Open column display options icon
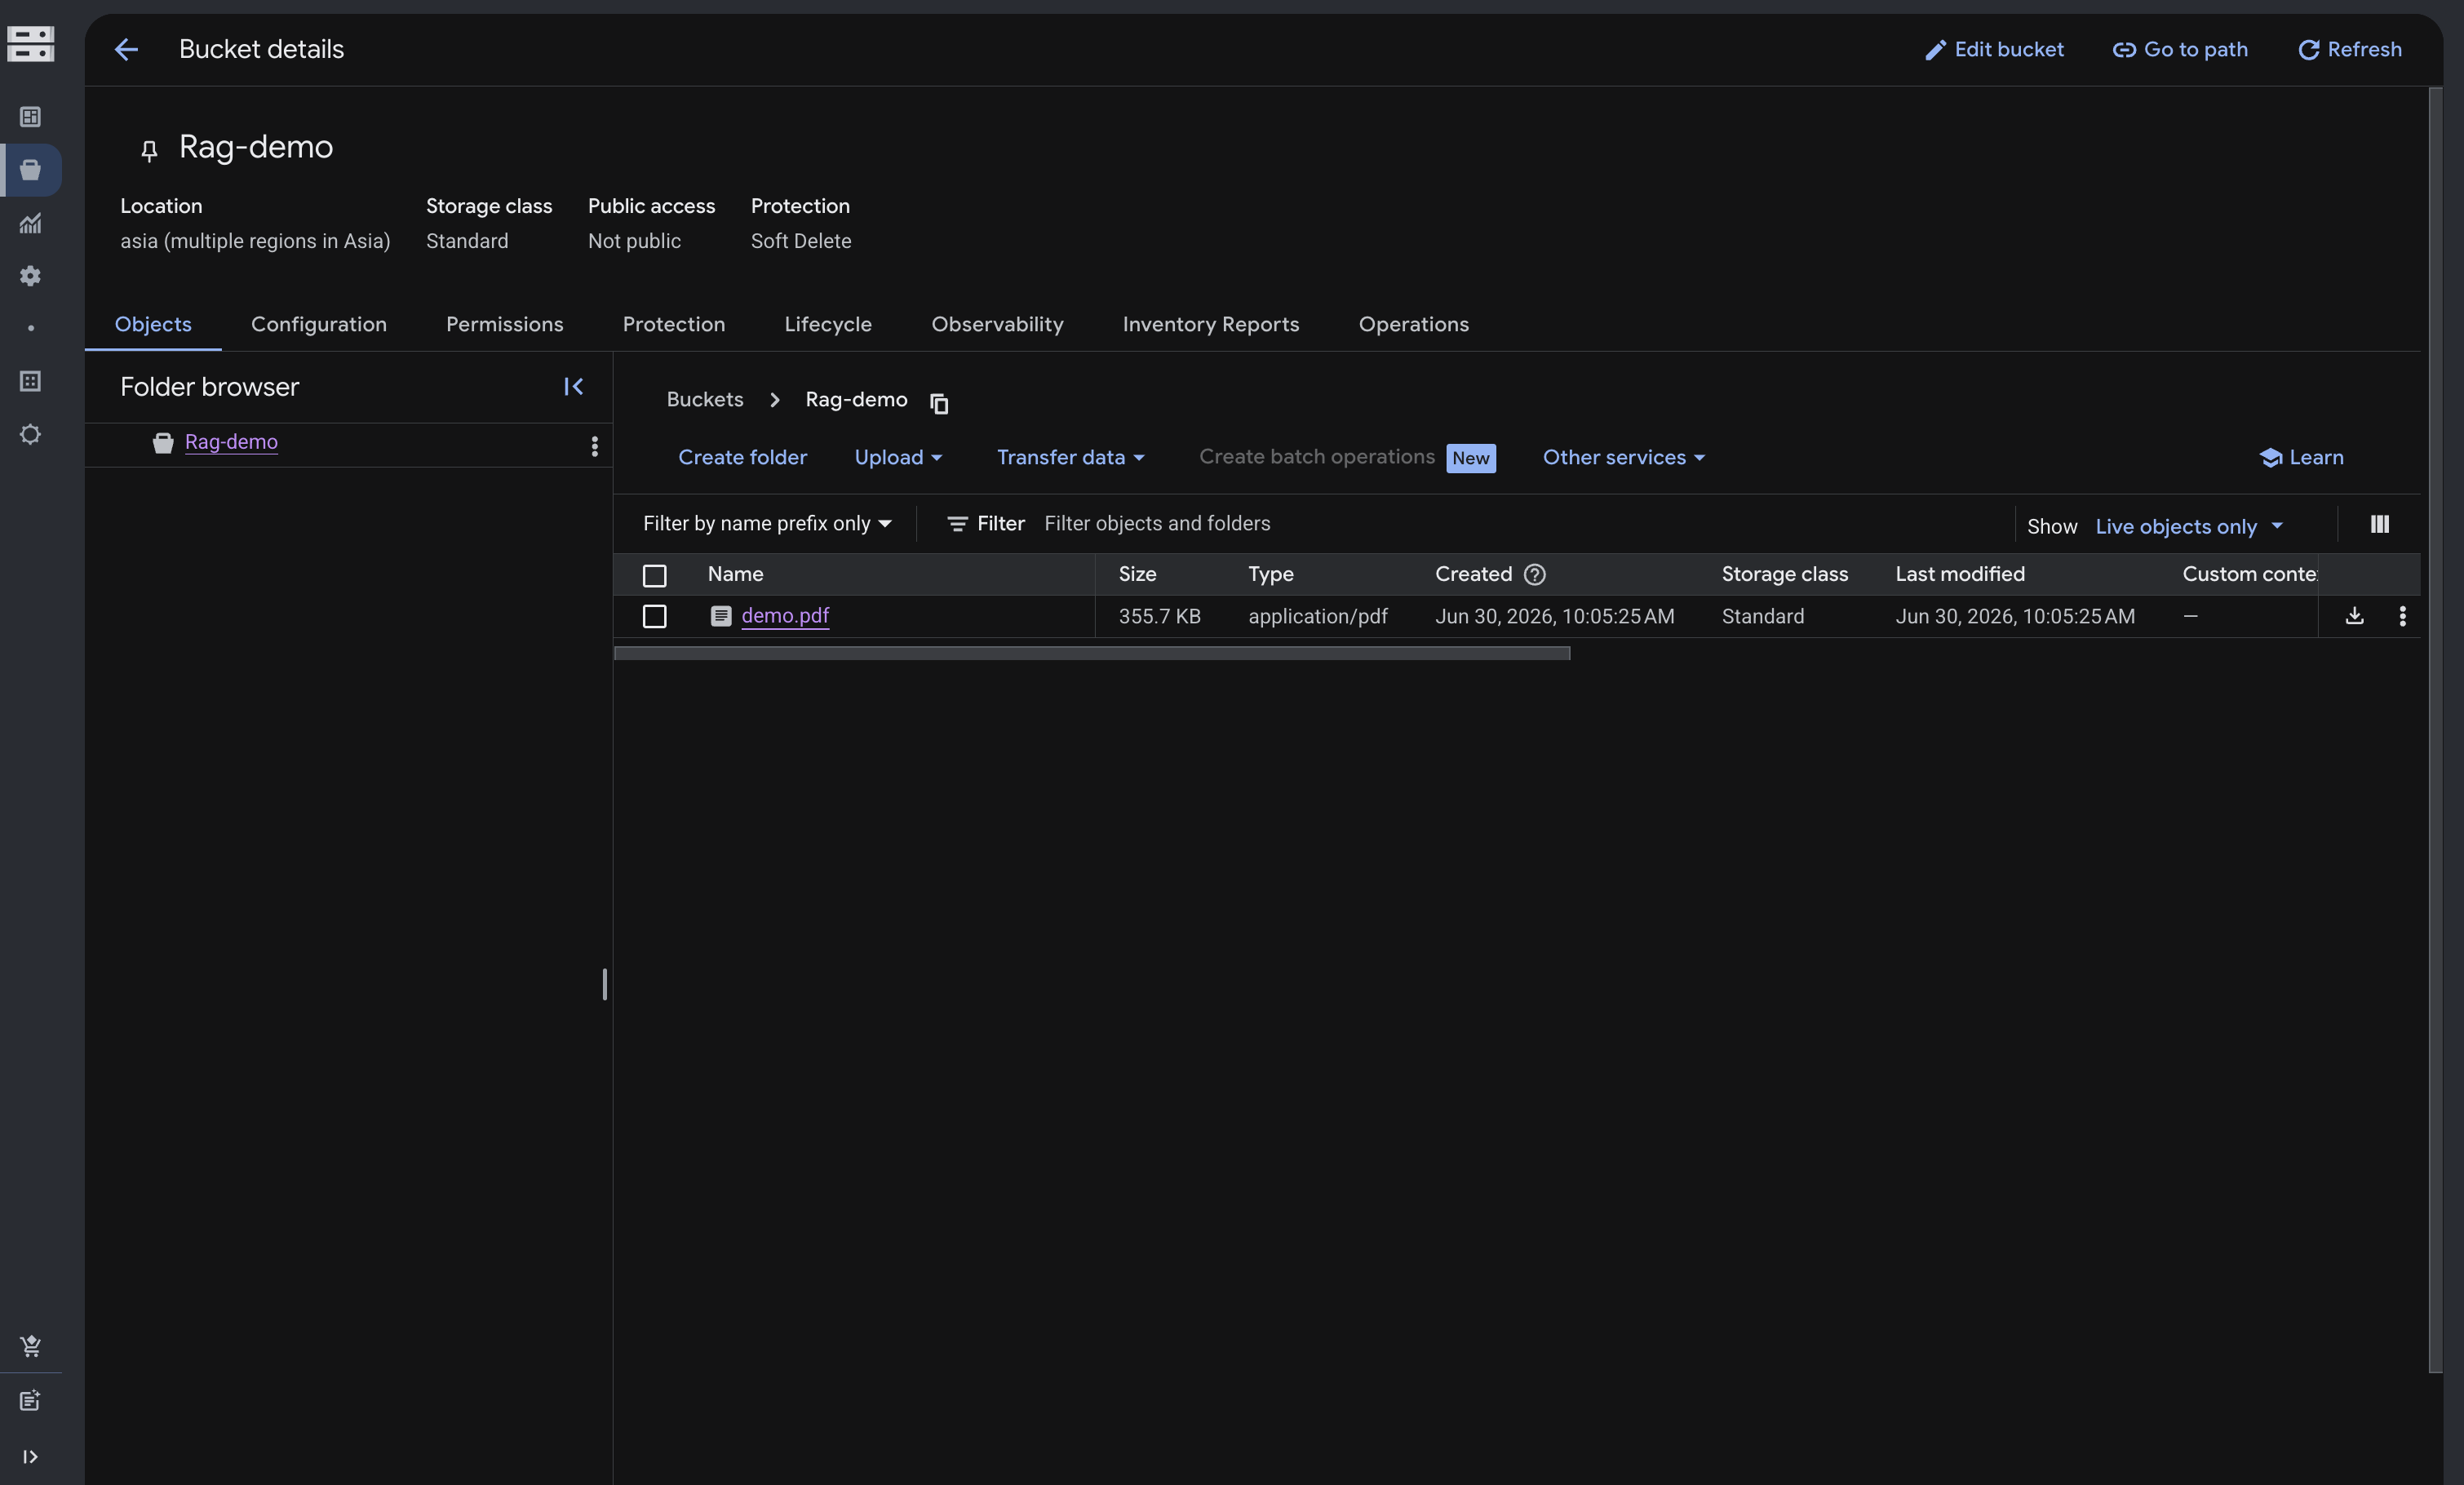The image size is (2464, 1485). click(2379, 524)
